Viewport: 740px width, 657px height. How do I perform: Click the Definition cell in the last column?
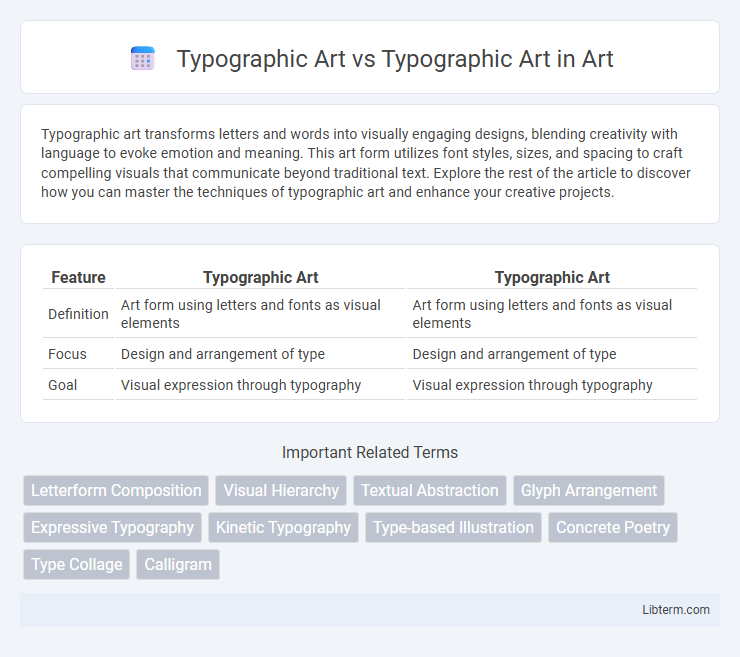click(x=552, y=314)
